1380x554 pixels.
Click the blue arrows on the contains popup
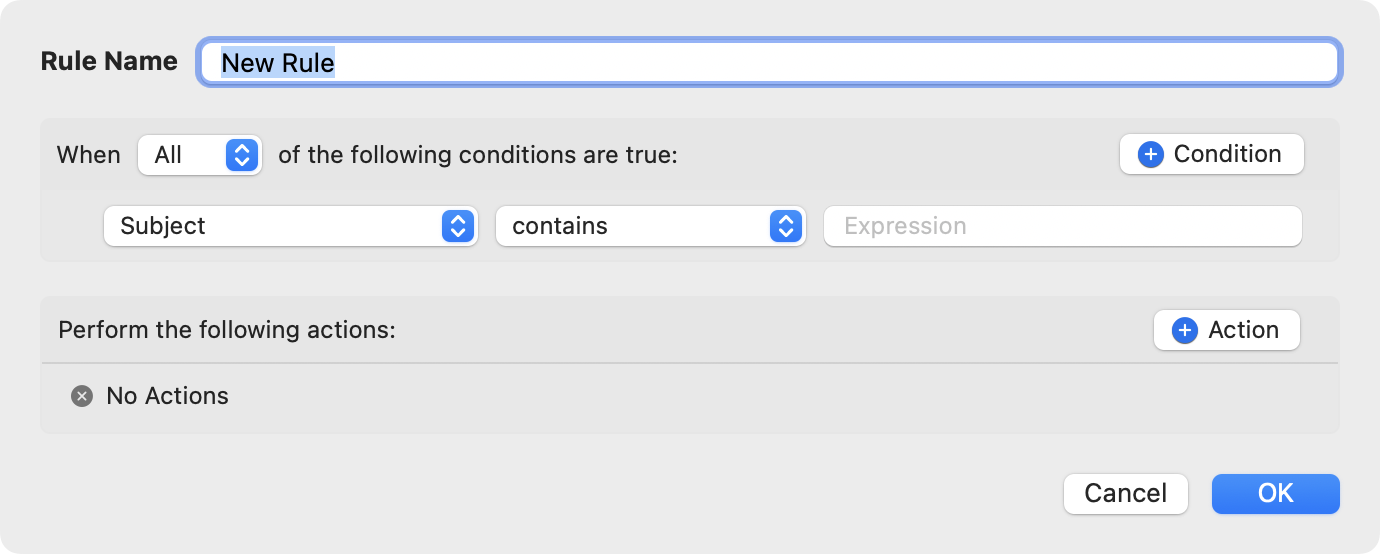786,227
